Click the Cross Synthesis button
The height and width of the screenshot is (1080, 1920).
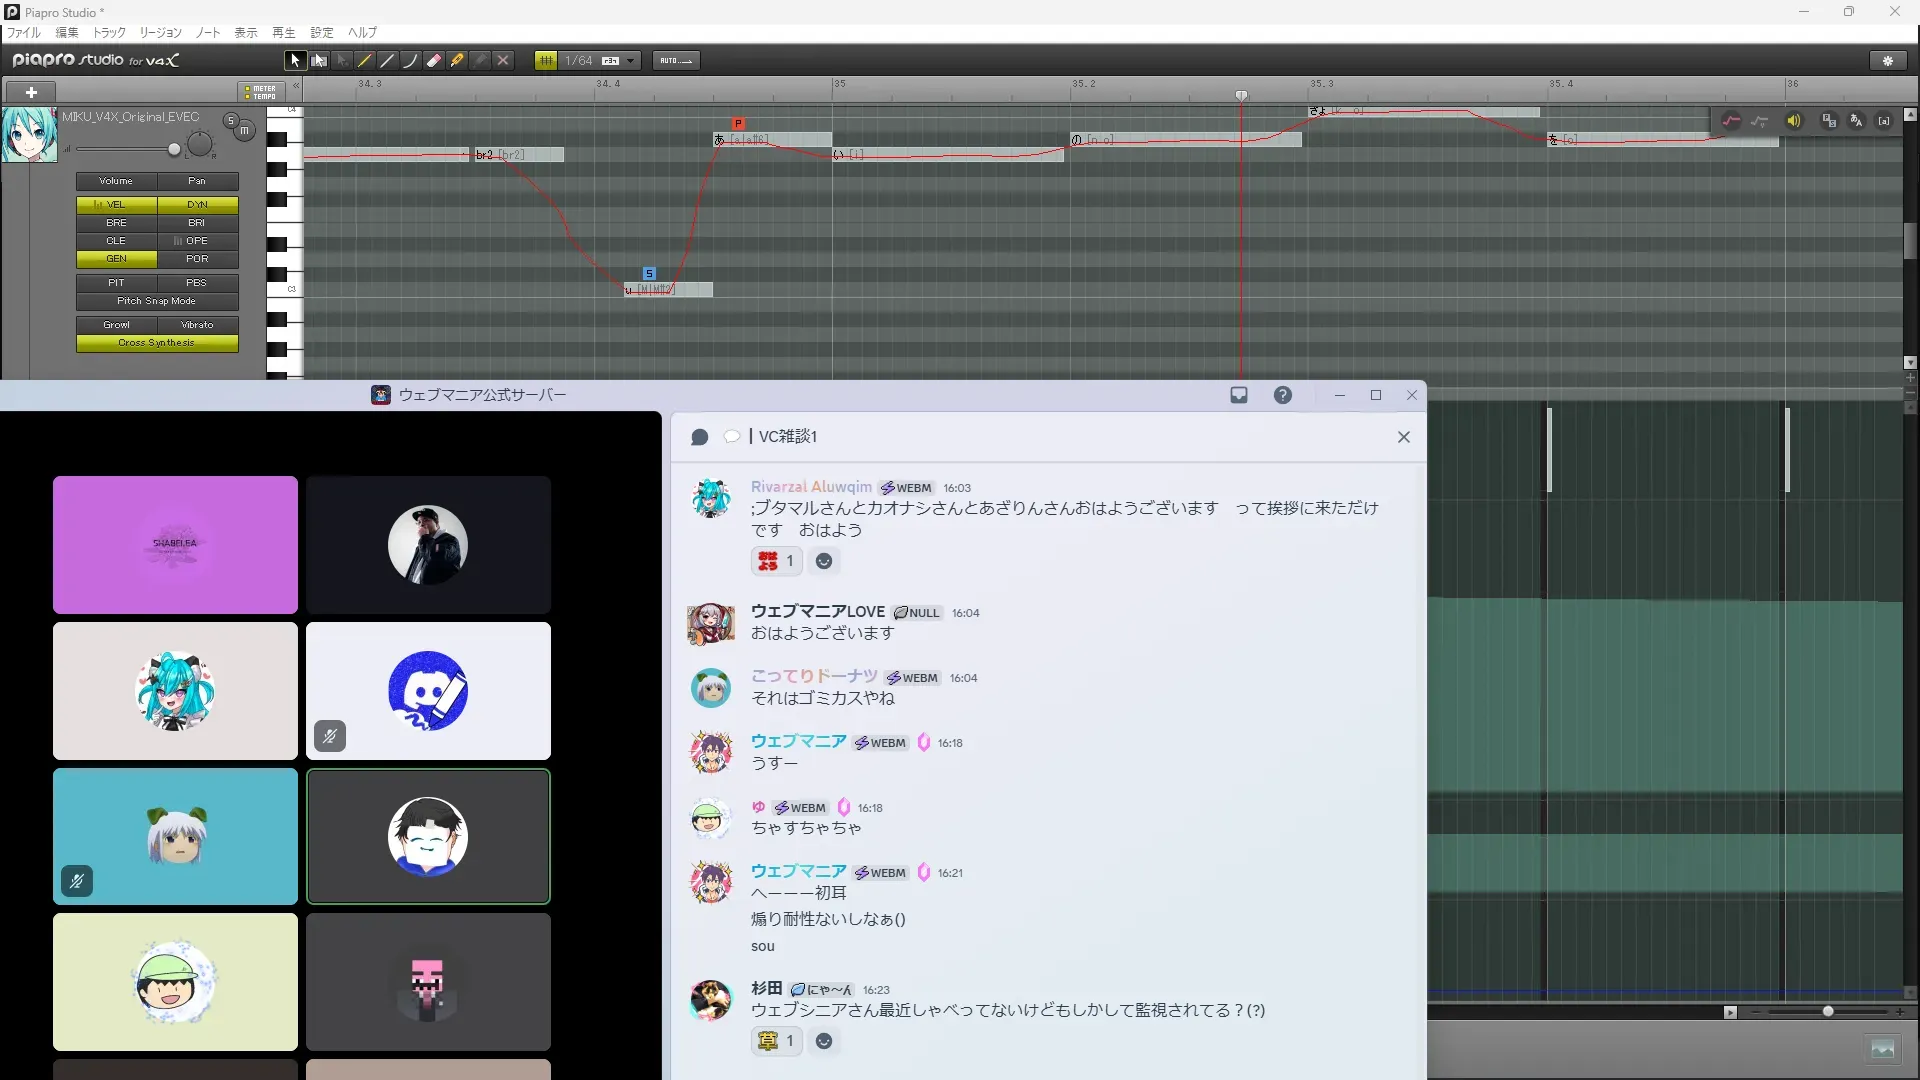(x=157, y=343)
